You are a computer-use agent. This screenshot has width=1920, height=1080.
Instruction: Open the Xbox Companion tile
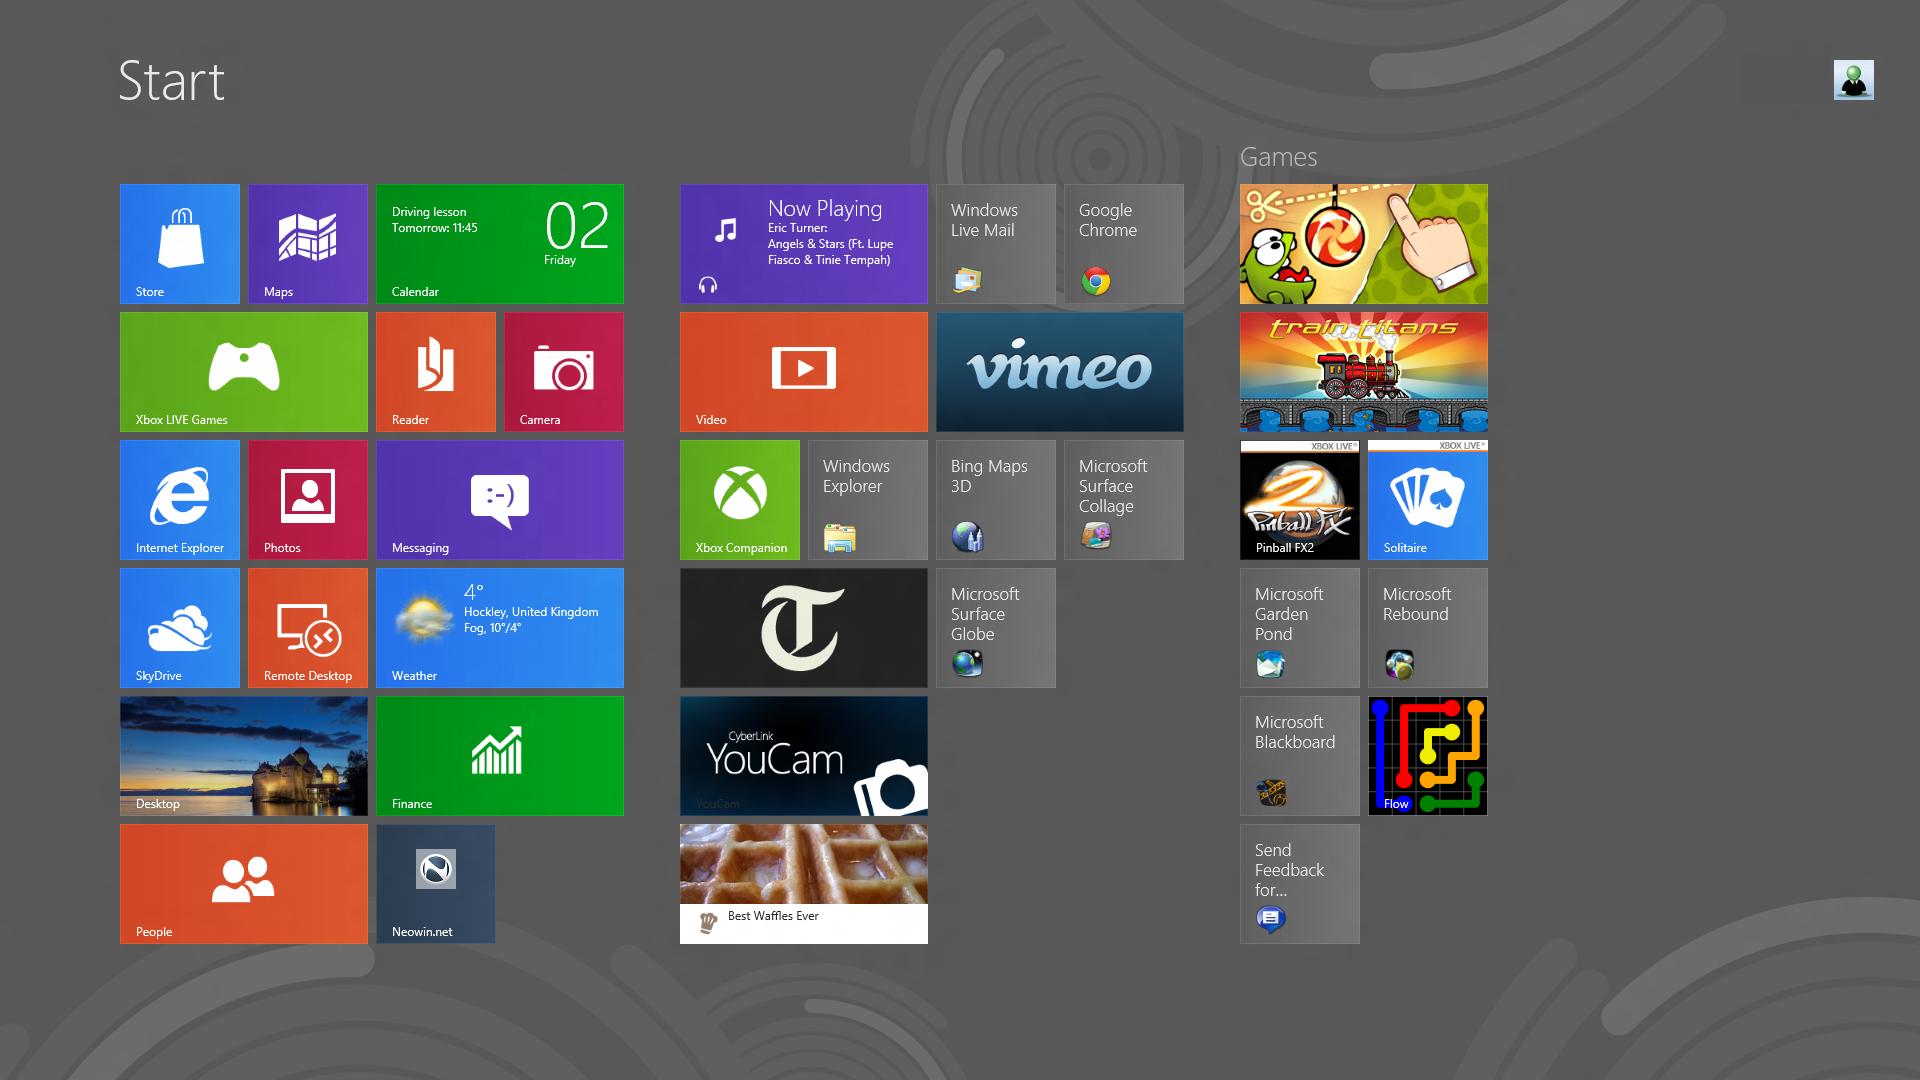tap(740, 499)
